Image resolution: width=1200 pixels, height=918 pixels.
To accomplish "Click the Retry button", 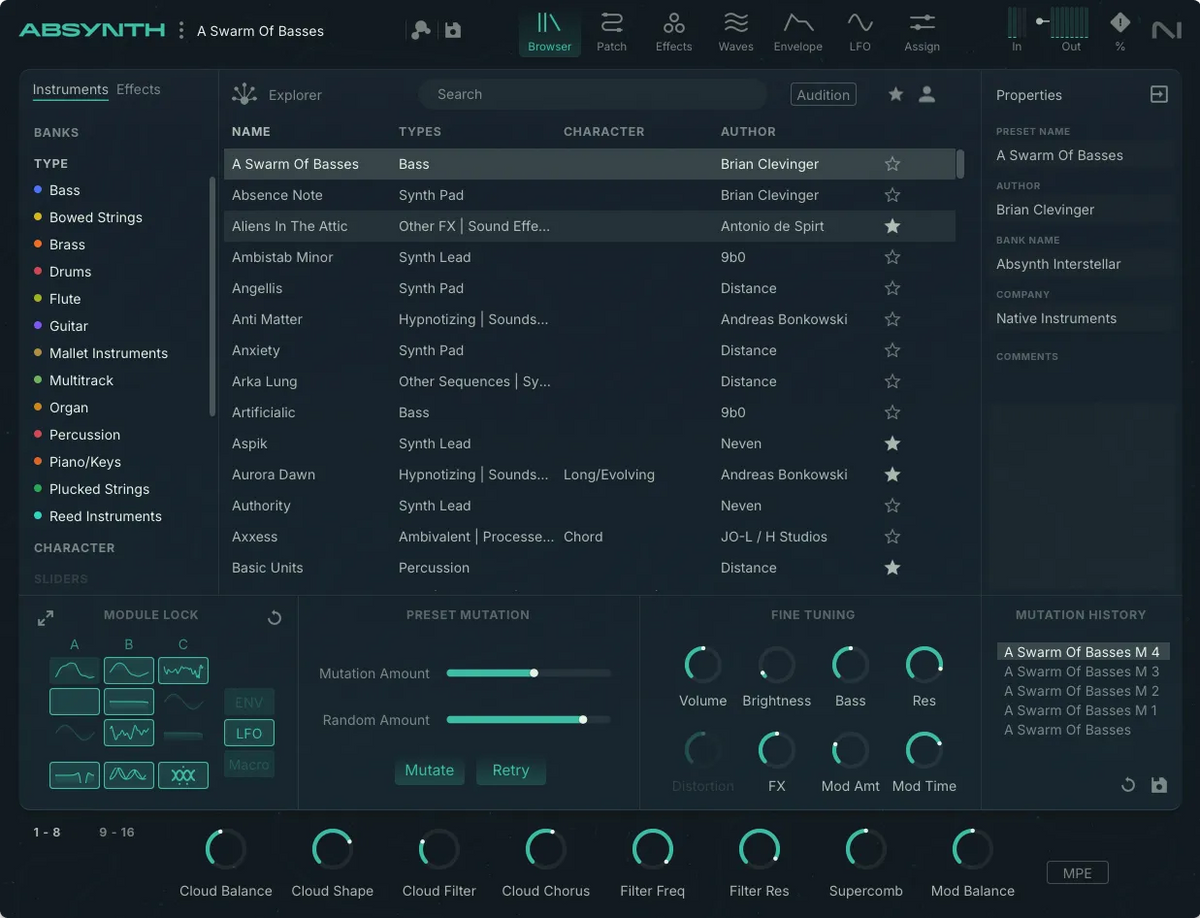I will point(511,770).
